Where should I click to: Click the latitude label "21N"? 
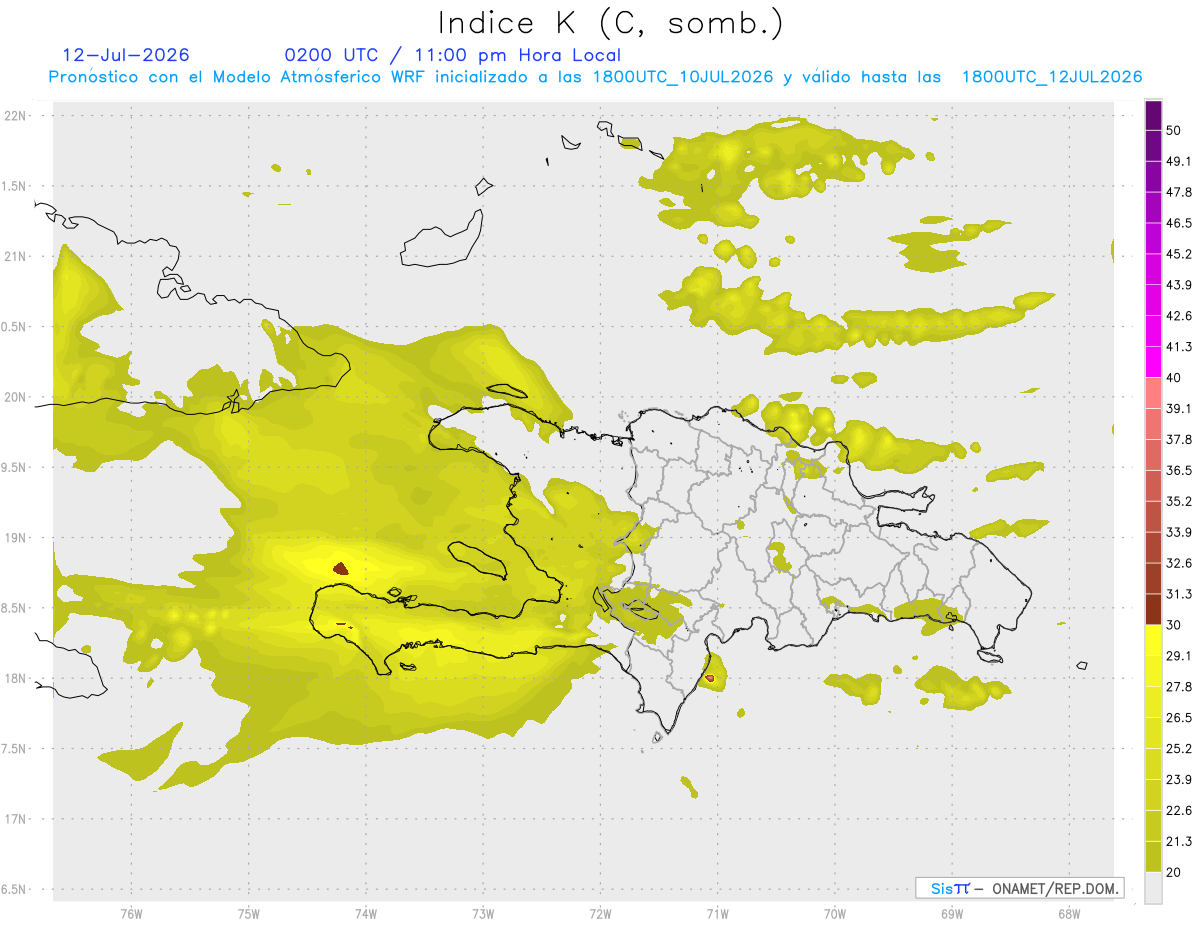pyautogui.click(x=16, y=256)
